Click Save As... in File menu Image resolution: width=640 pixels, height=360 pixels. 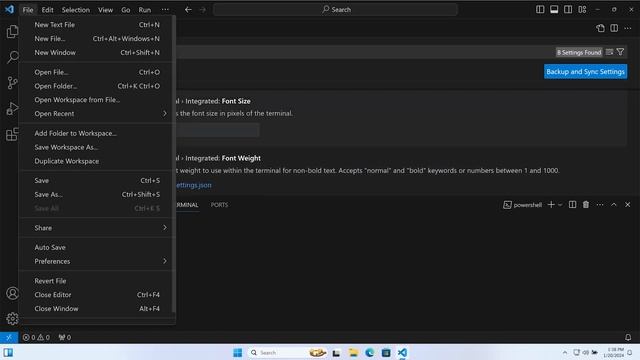[97, 195]
